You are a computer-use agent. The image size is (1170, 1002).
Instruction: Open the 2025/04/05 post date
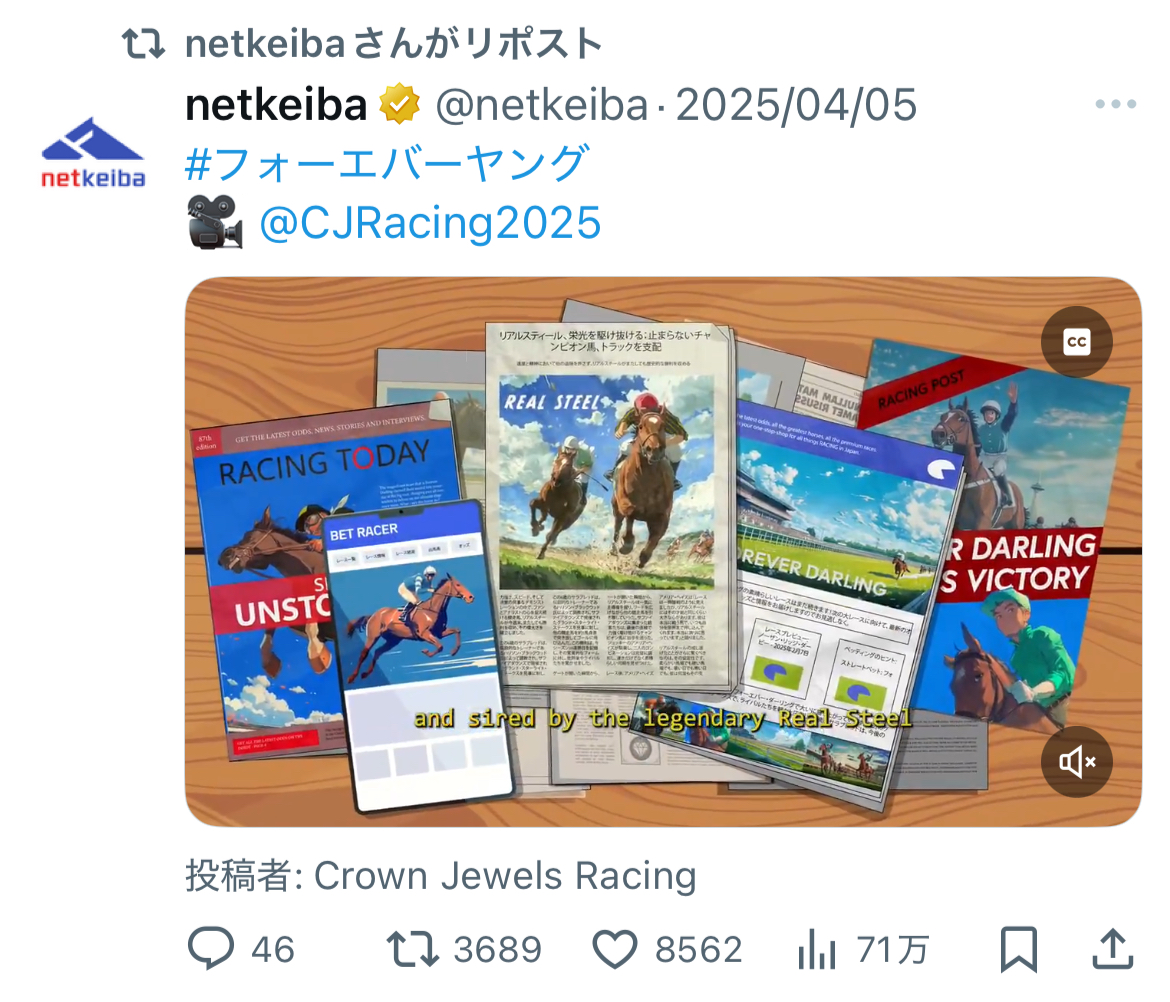pos(796,104)
